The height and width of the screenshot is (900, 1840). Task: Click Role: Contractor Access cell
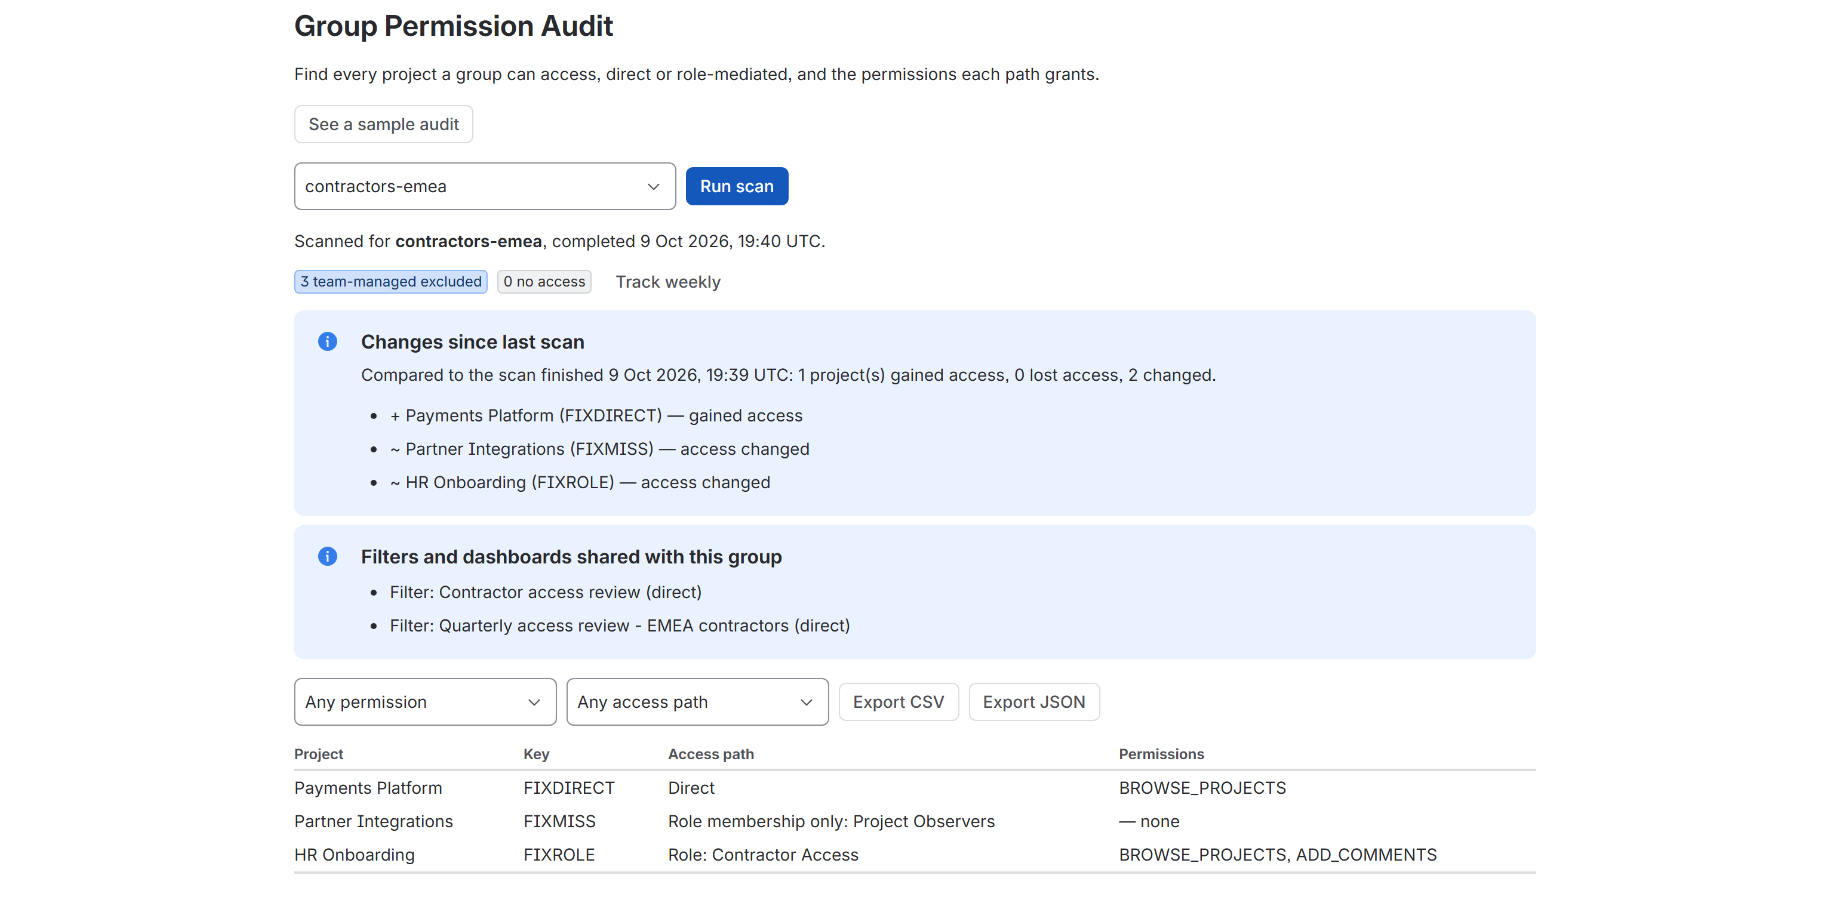pos(764,855)
